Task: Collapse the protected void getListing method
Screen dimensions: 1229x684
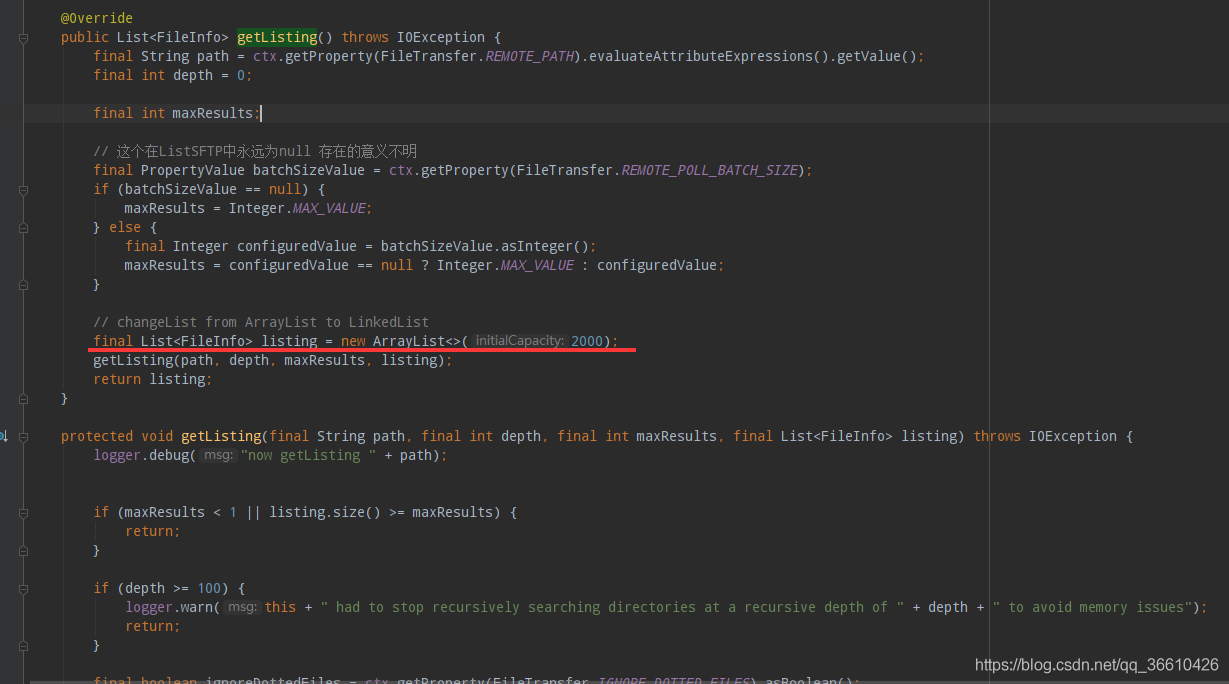Action: 23,437
